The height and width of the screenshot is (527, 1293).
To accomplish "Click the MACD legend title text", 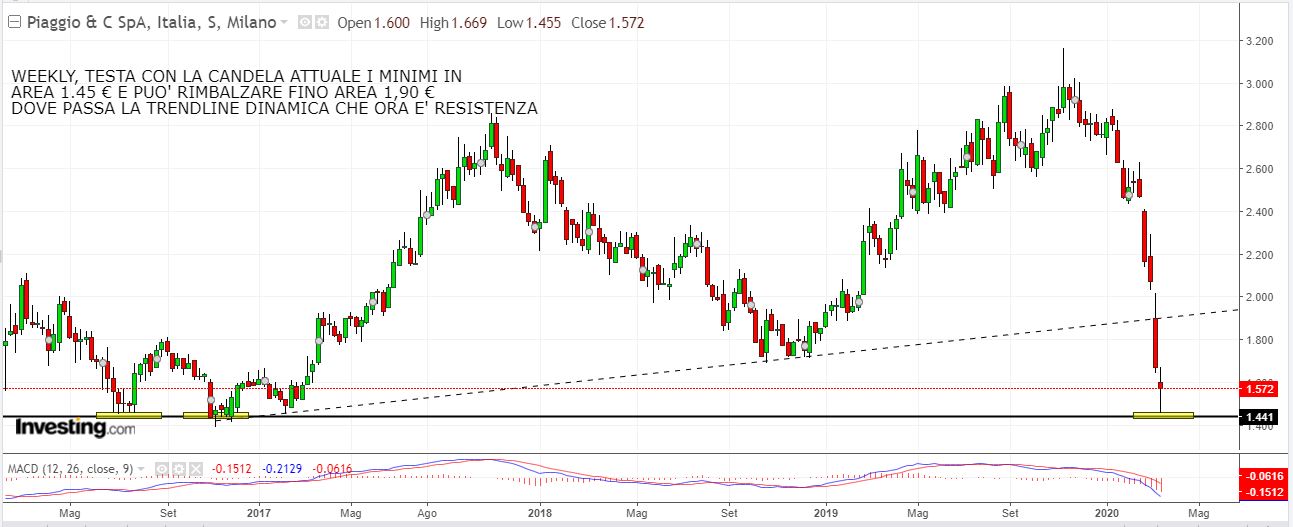I will 70,468.
